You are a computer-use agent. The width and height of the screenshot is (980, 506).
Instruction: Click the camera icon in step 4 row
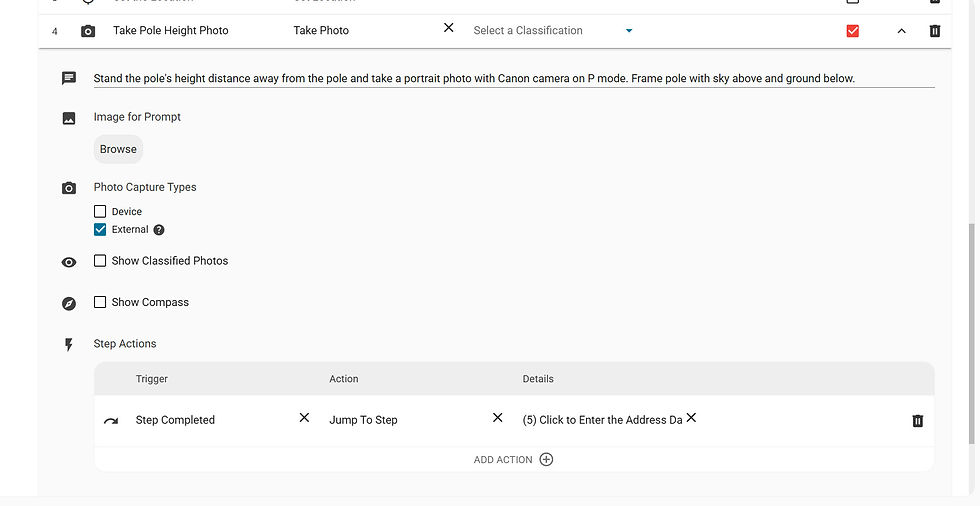(88, 31)
